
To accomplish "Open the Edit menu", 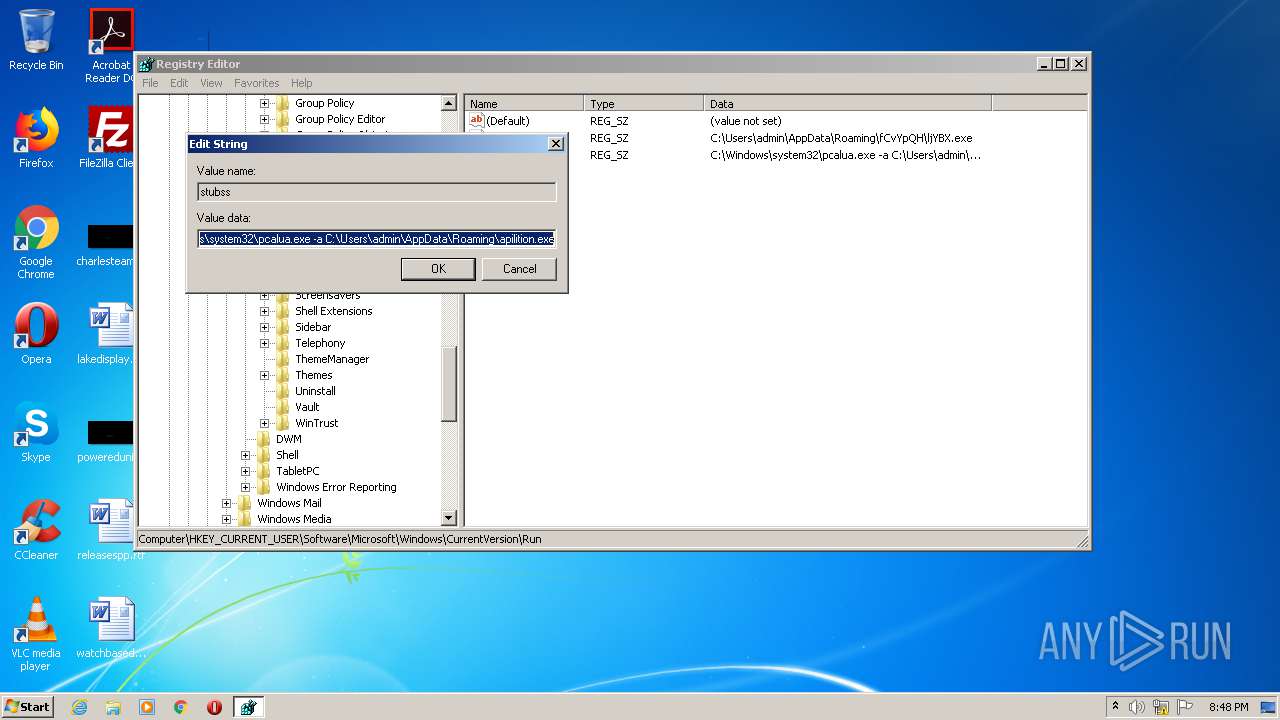I will click(179, 83).
